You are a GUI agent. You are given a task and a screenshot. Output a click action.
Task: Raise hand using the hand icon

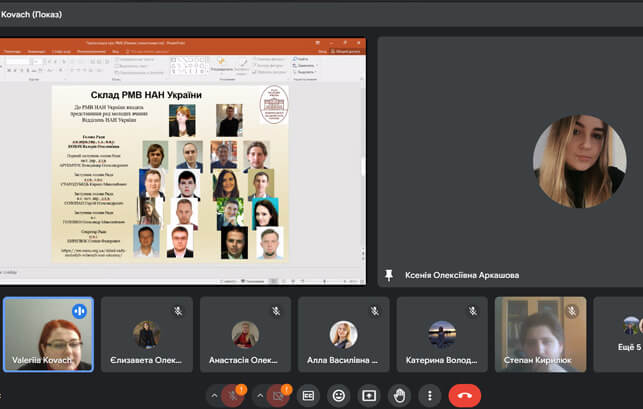(400, 395)
